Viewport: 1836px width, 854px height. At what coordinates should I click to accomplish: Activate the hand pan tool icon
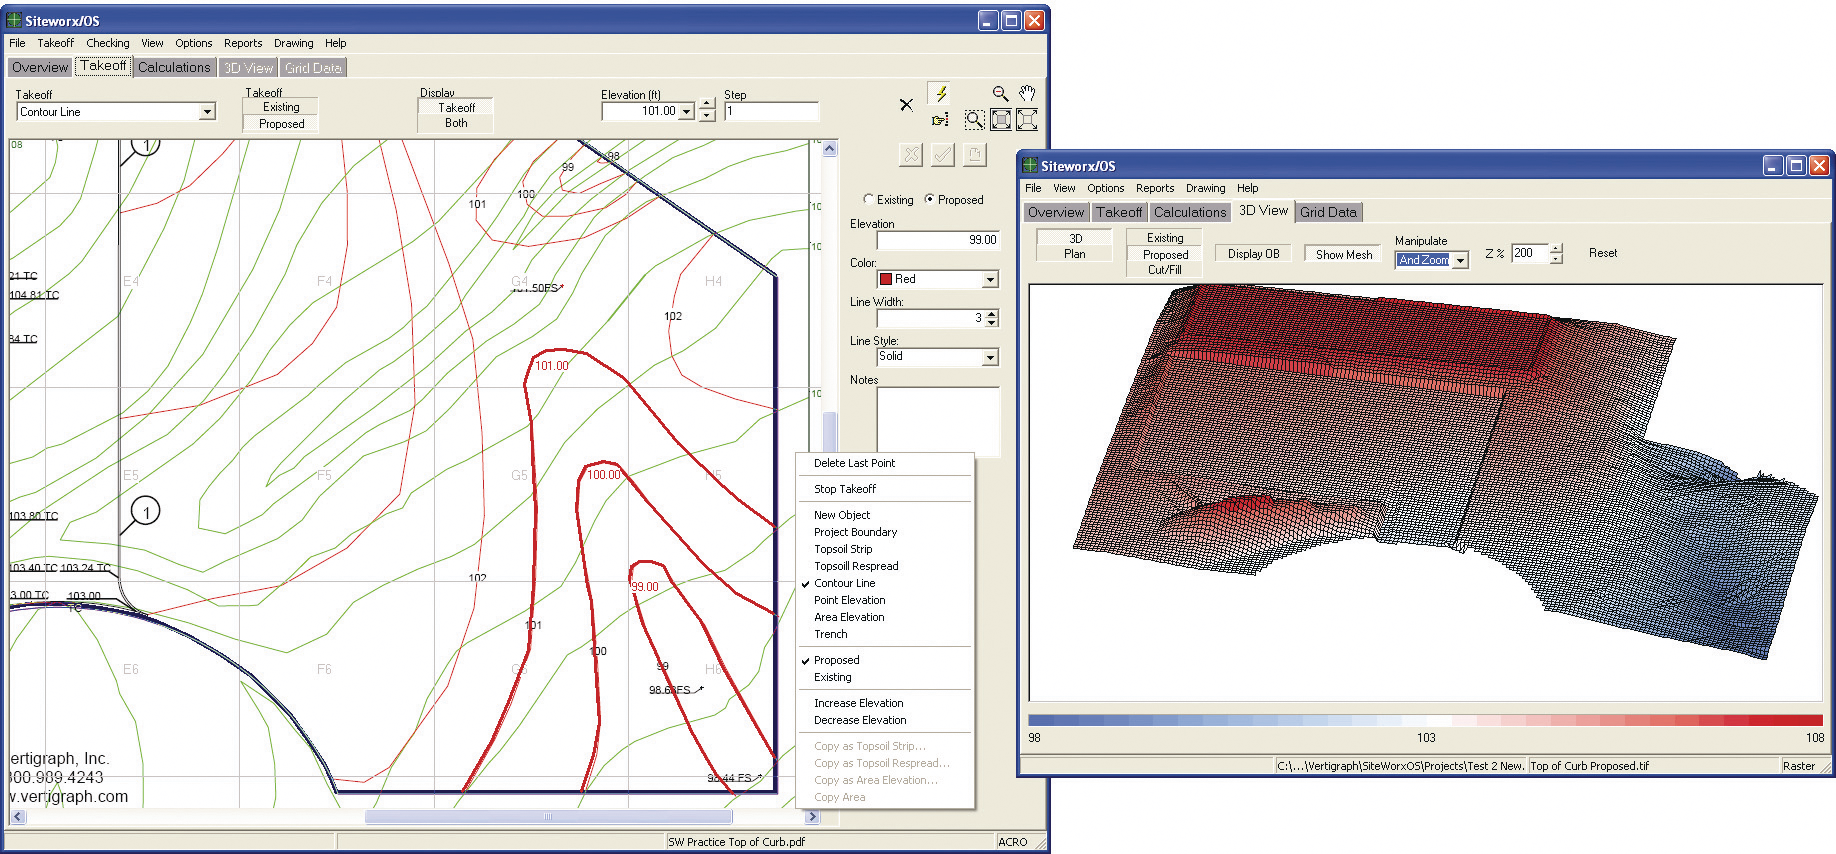click(1027, 93)
